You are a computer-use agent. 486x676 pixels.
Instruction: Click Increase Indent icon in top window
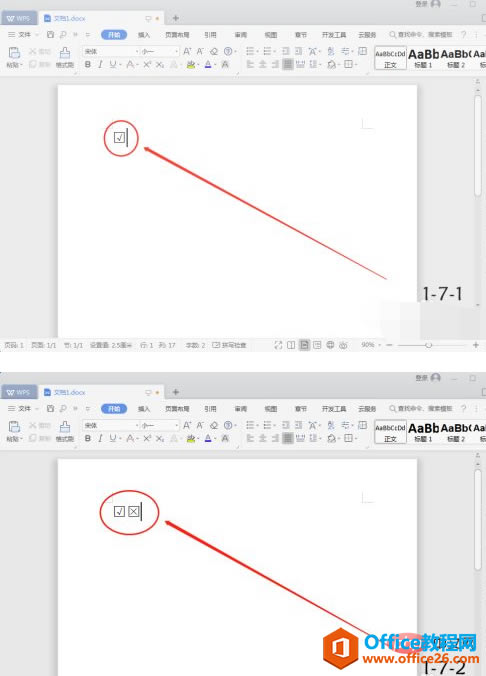click(x=298, y=51)
